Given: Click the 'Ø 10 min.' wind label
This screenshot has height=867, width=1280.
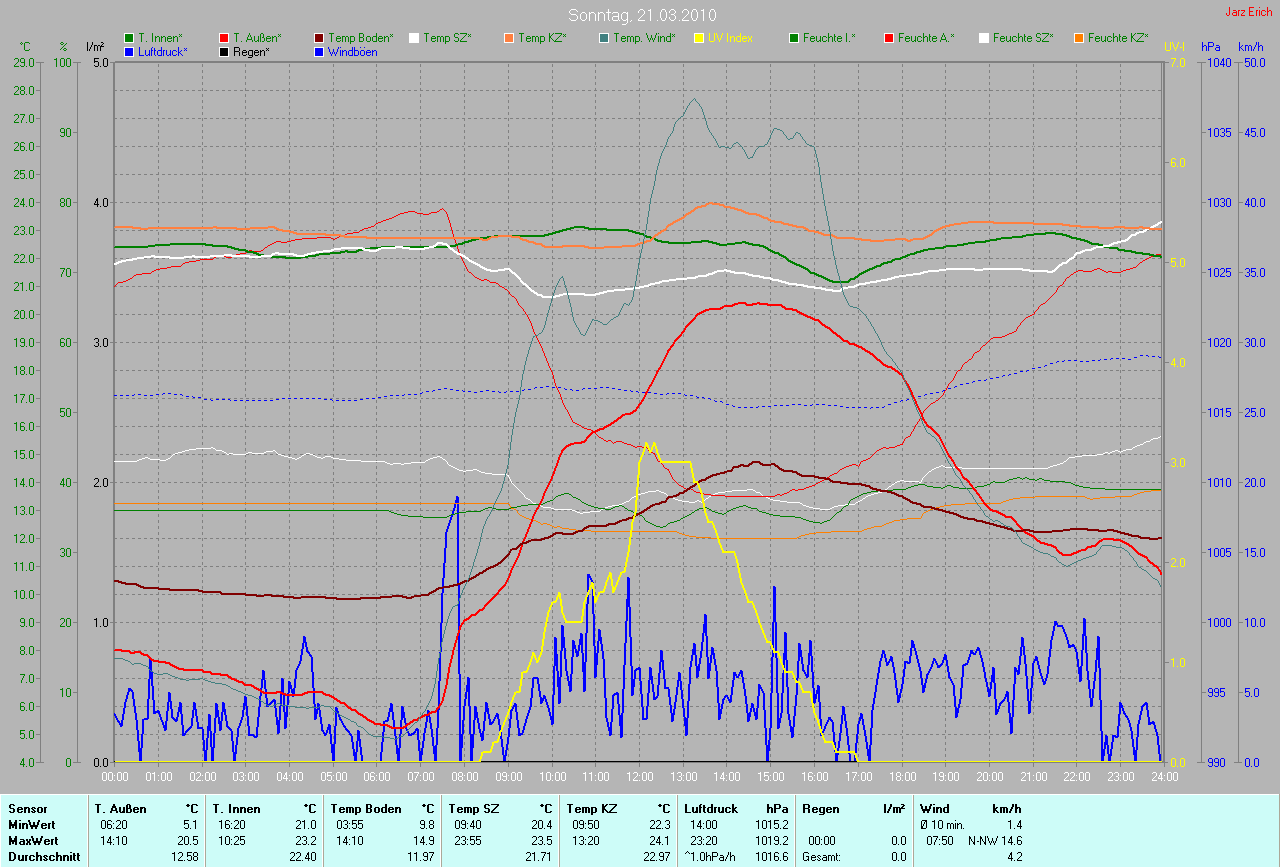Looking at the screenshot, I should click(943, 825).
